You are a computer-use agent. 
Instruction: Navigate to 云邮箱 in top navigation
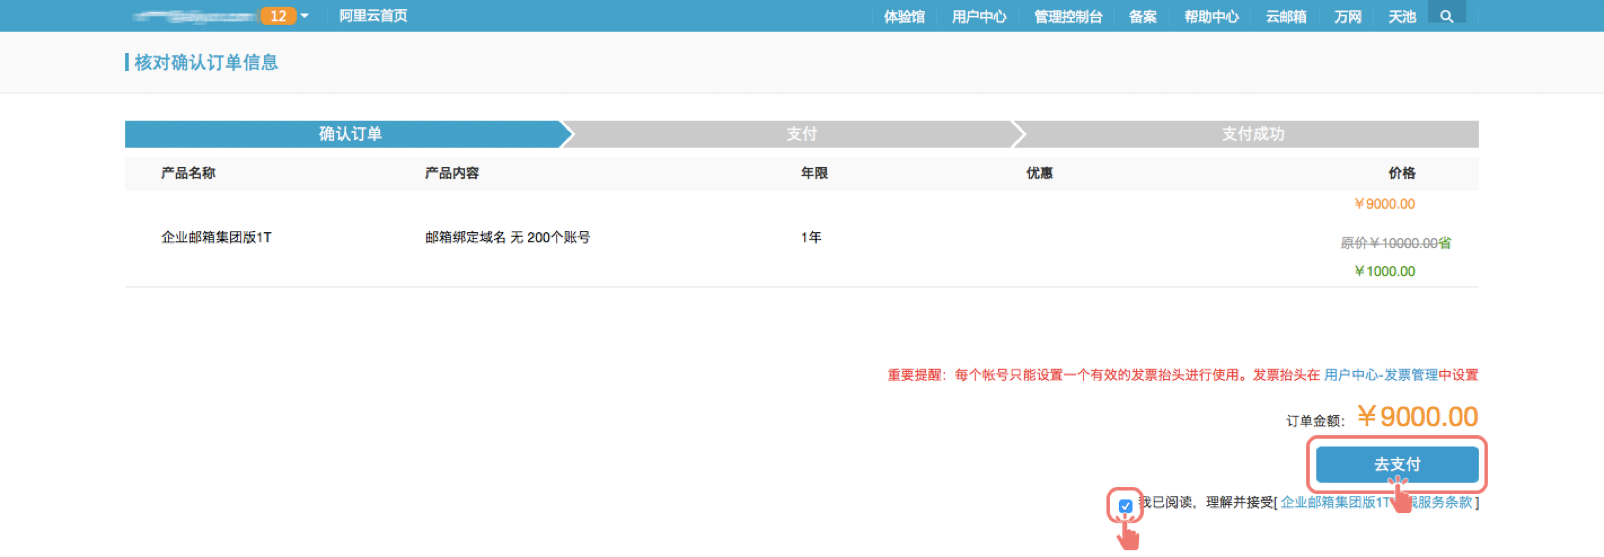(1286, 17)
